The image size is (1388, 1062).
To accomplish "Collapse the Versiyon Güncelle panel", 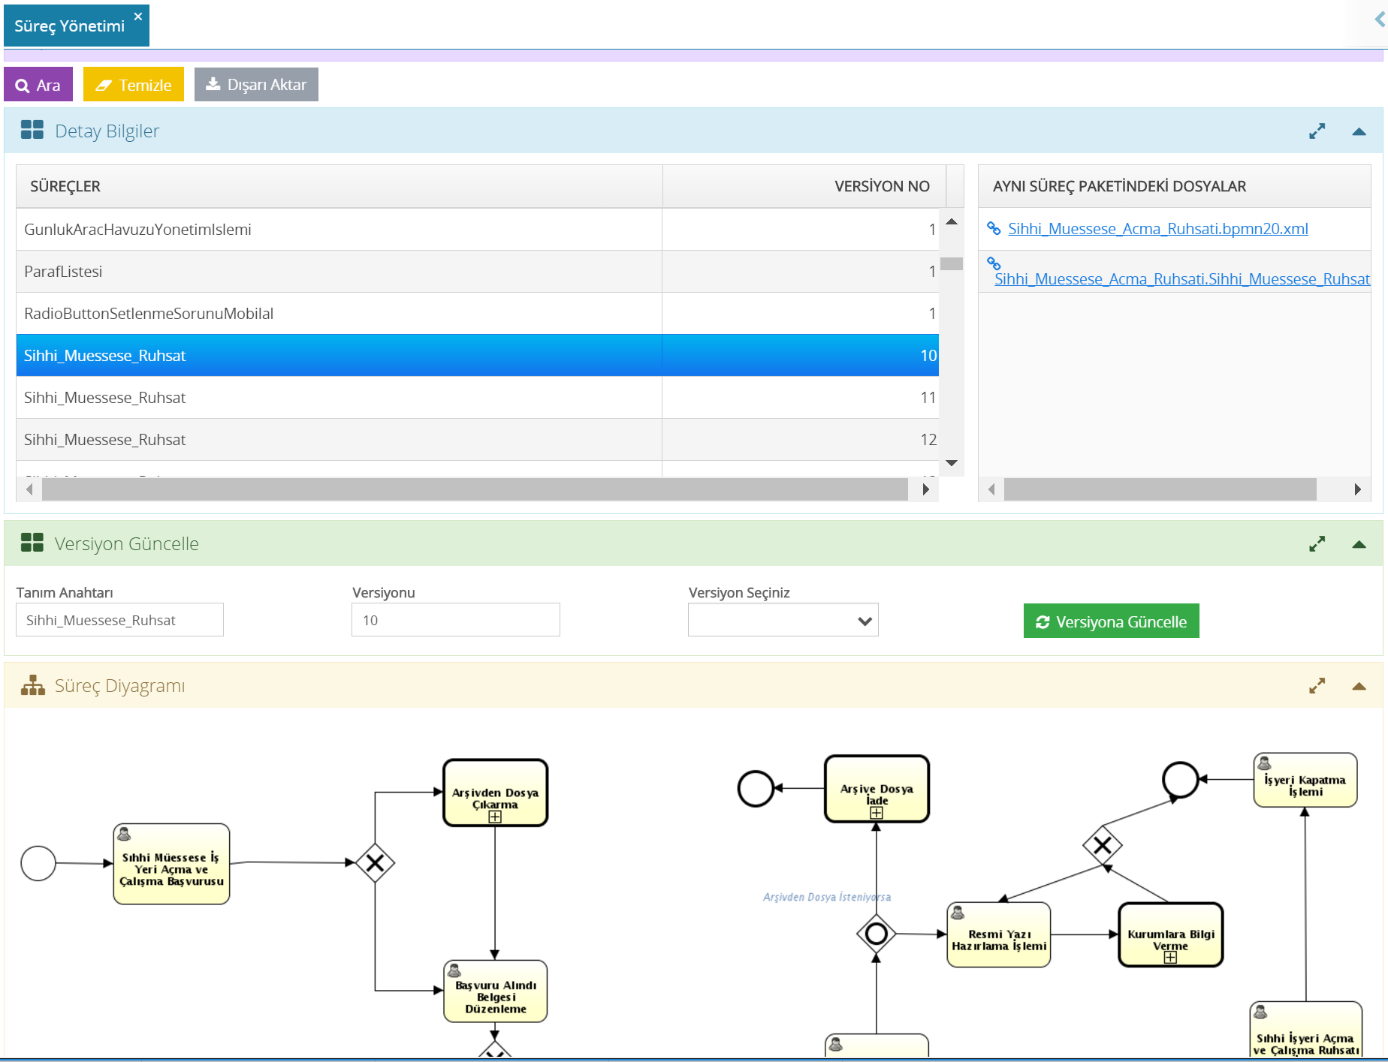I will click(x=1359, y=544).
